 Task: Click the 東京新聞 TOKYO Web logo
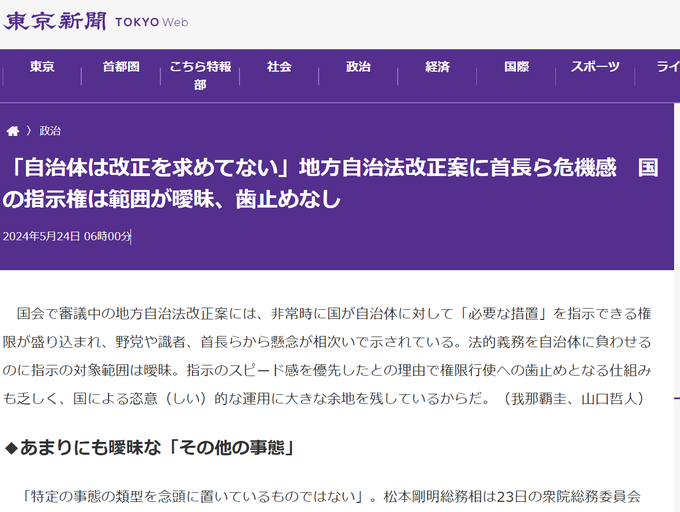click(x=96, y=21)
